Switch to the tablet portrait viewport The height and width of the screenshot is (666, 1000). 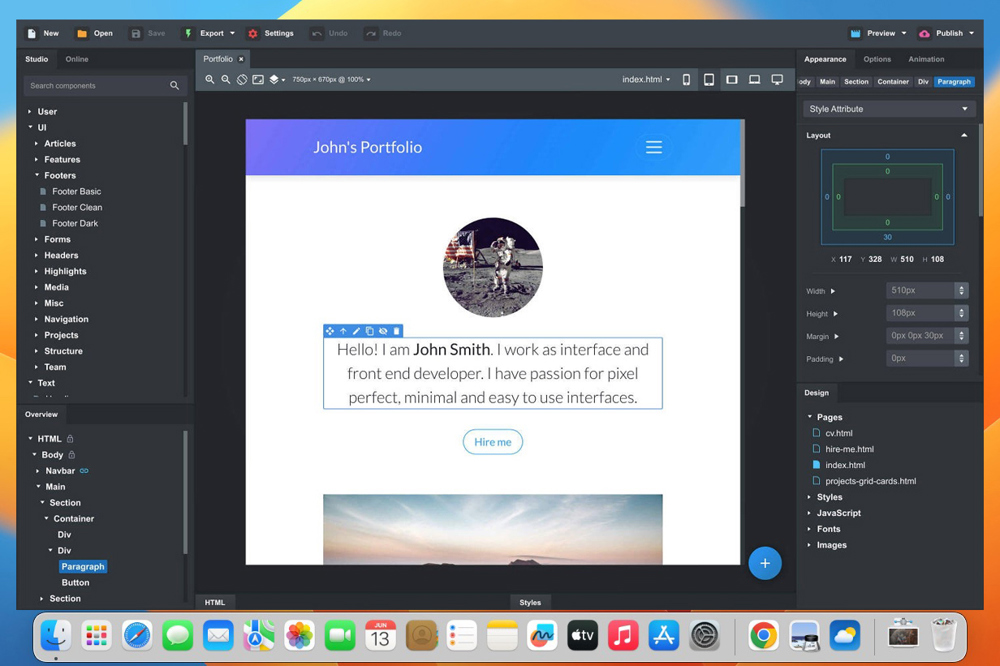pyautogui.click(x=709, y=80)
